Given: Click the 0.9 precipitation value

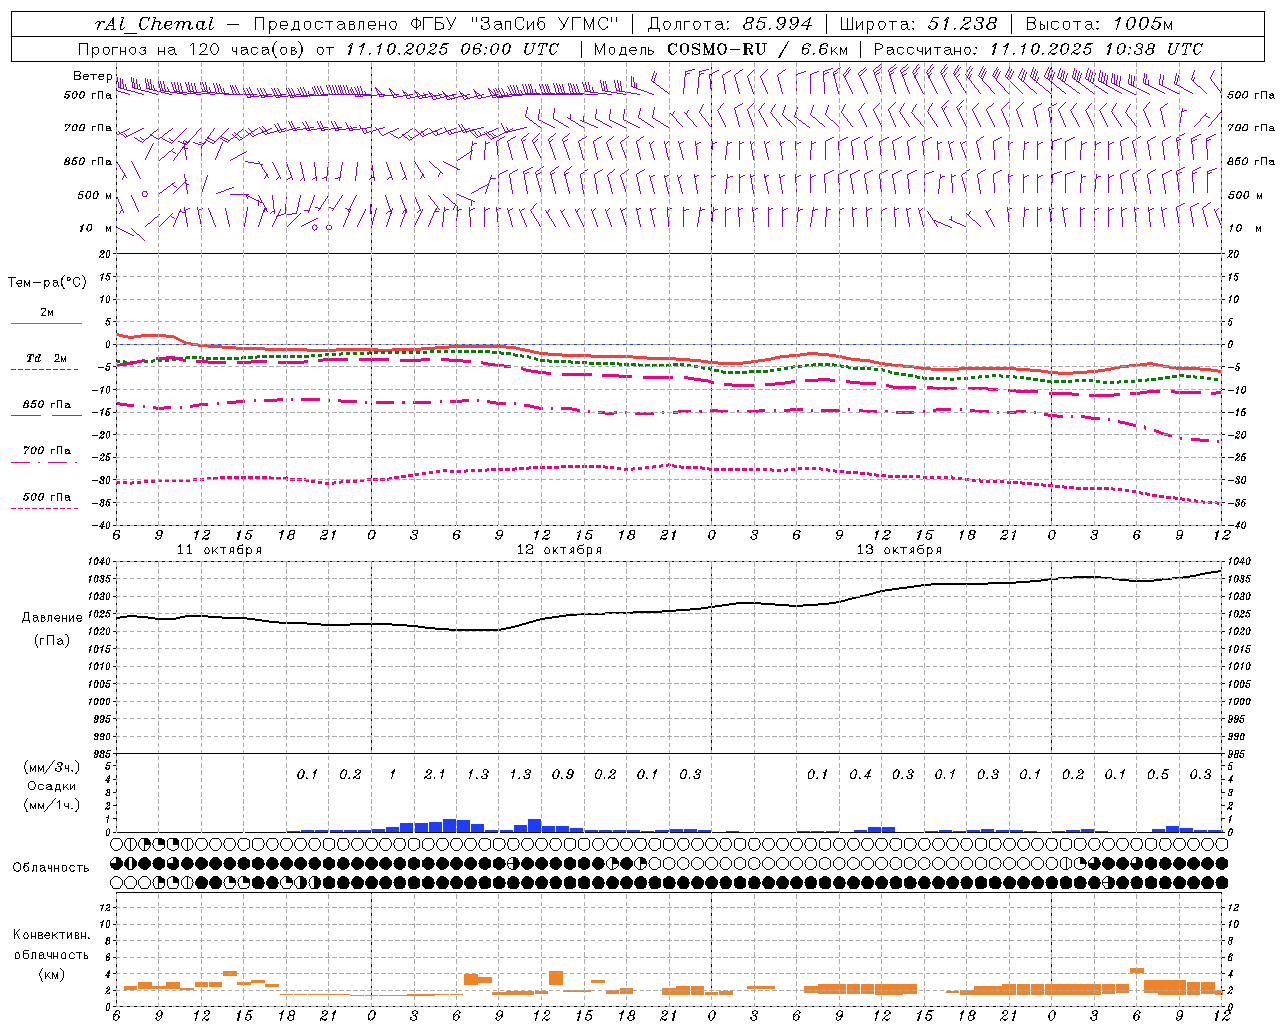Looking at the screenshot, I should click(563, 774).
